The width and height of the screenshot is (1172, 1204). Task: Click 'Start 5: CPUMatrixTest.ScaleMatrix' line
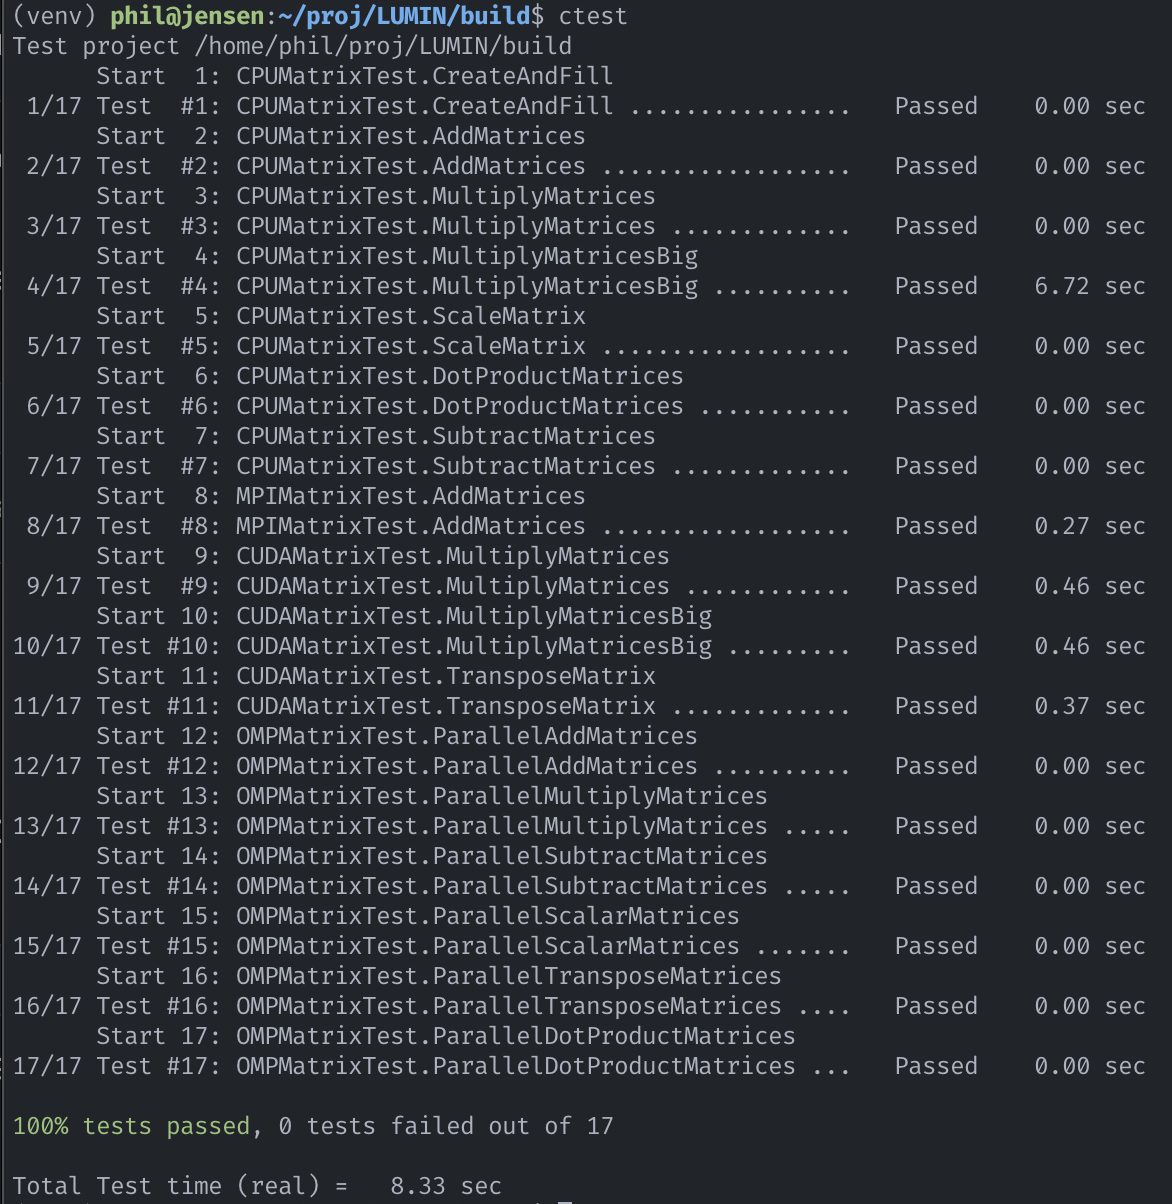pyautogui.click(x=341, y=316)
